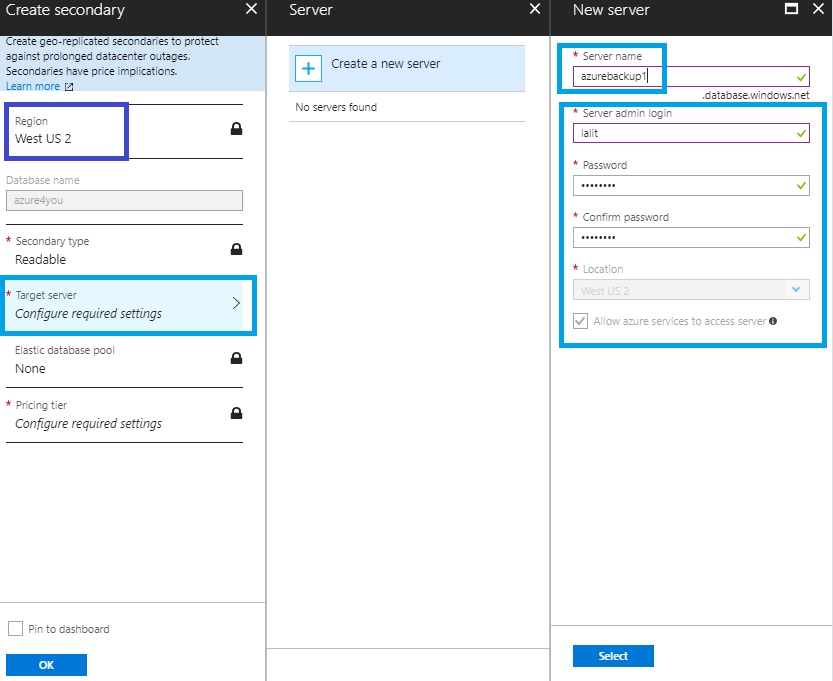Enable Pin to dashboard checkbox
833x681 pixels.
tap(15, 629)
